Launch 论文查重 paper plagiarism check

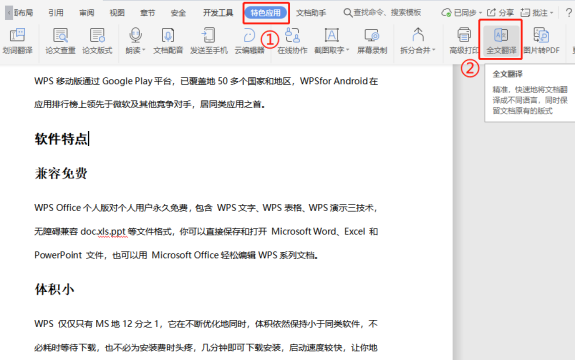coord(60,41)
